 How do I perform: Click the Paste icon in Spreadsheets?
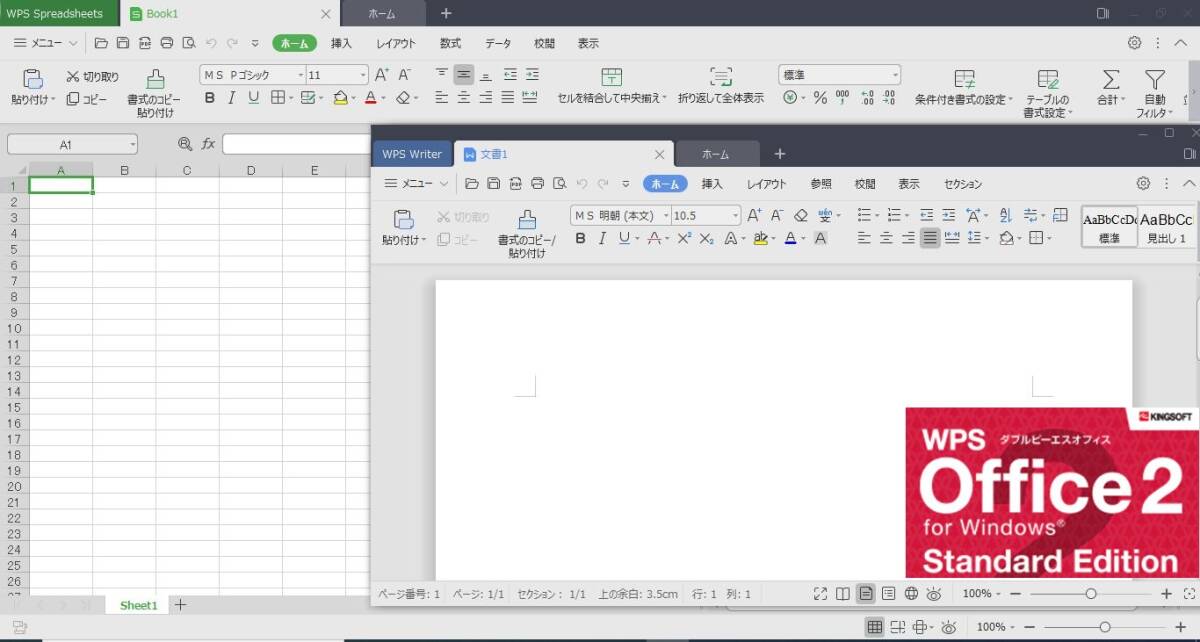coord(32,79)
